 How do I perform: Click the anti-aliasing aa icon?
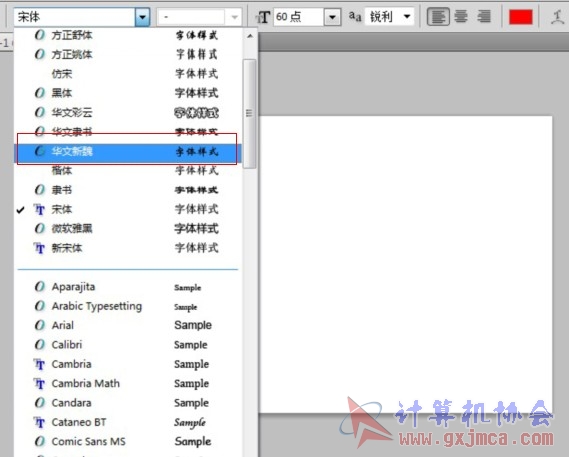coord(355,17)
